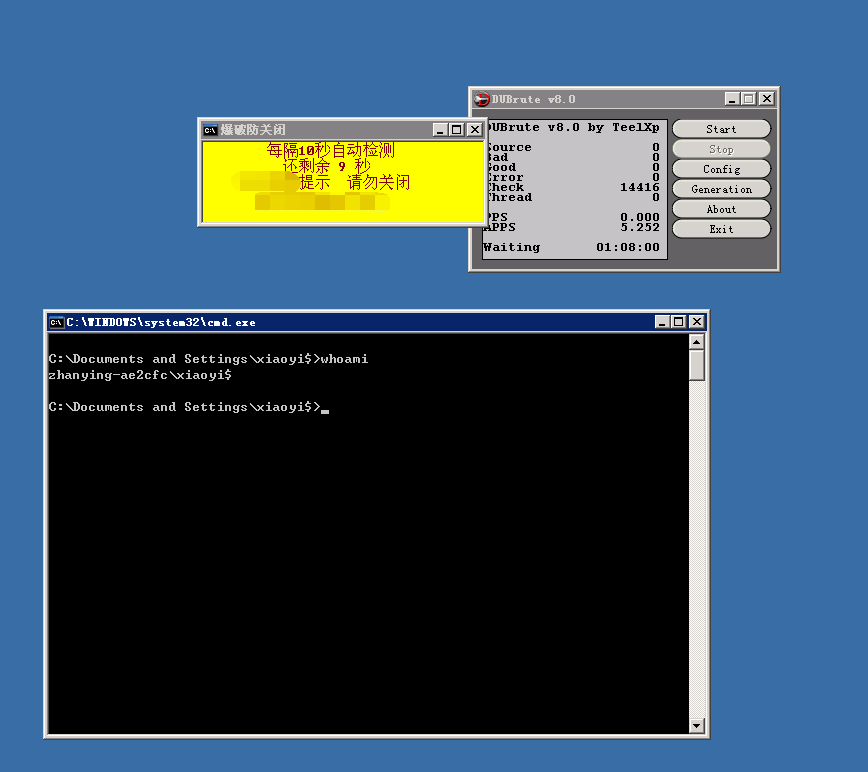This screenshot has width=868, height=772.
Task: Click the whoami command line in cmd
Action: pos(208,359)
